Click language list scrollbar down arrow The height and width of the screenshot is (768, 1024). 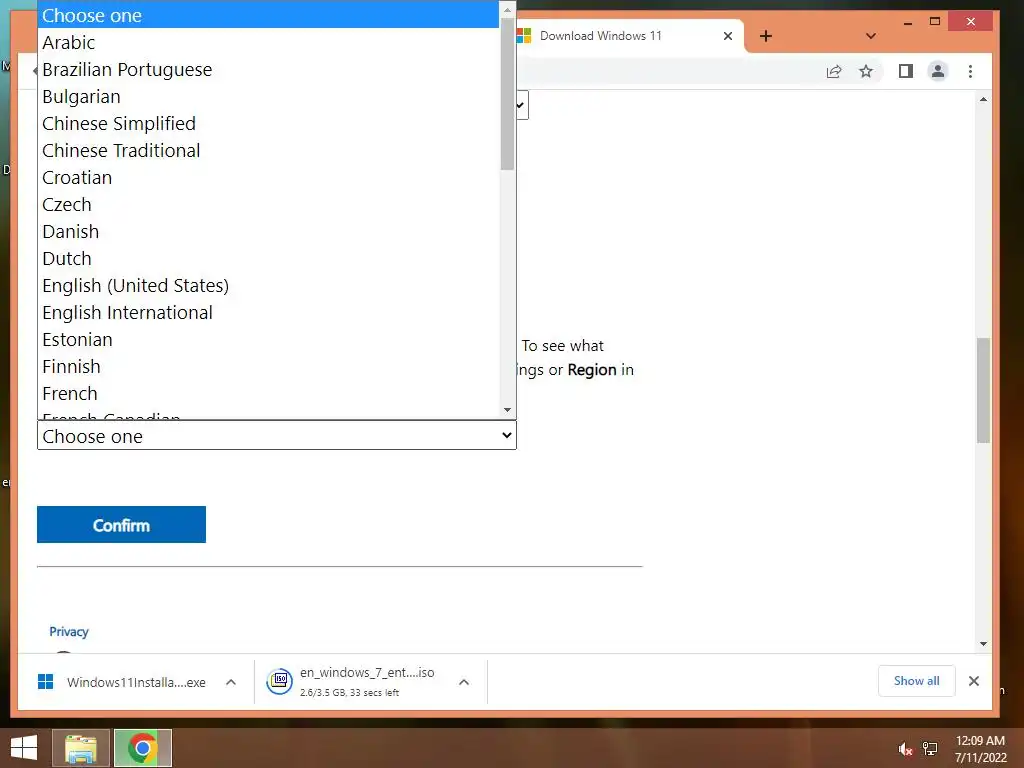[x=507, y=410]
